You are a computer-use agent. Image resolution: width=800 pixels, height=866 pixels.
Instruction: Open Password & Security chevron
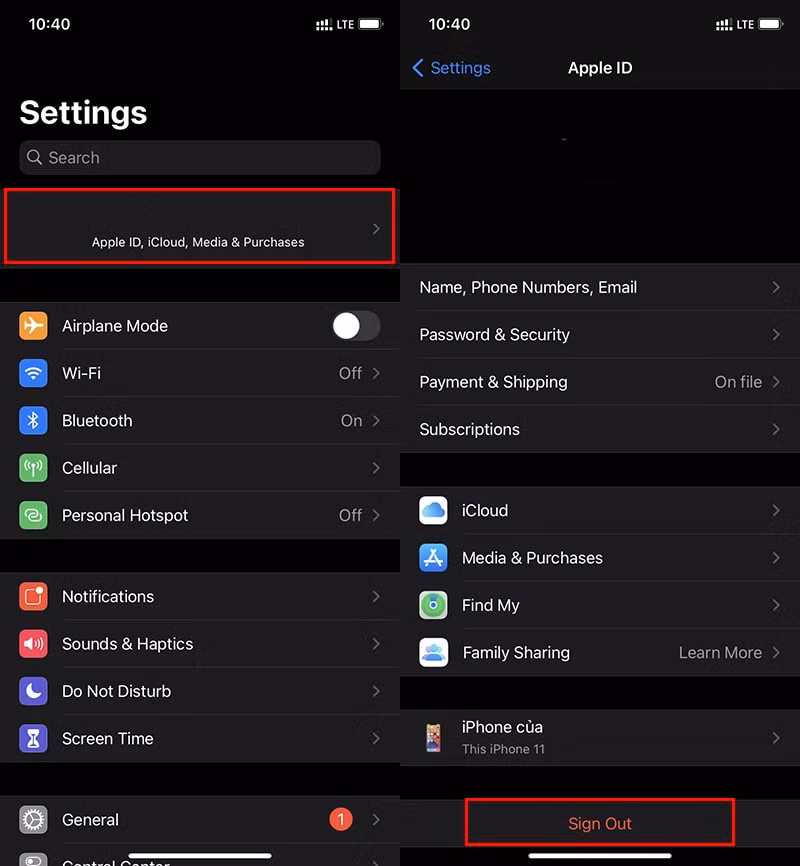point(776,335)
